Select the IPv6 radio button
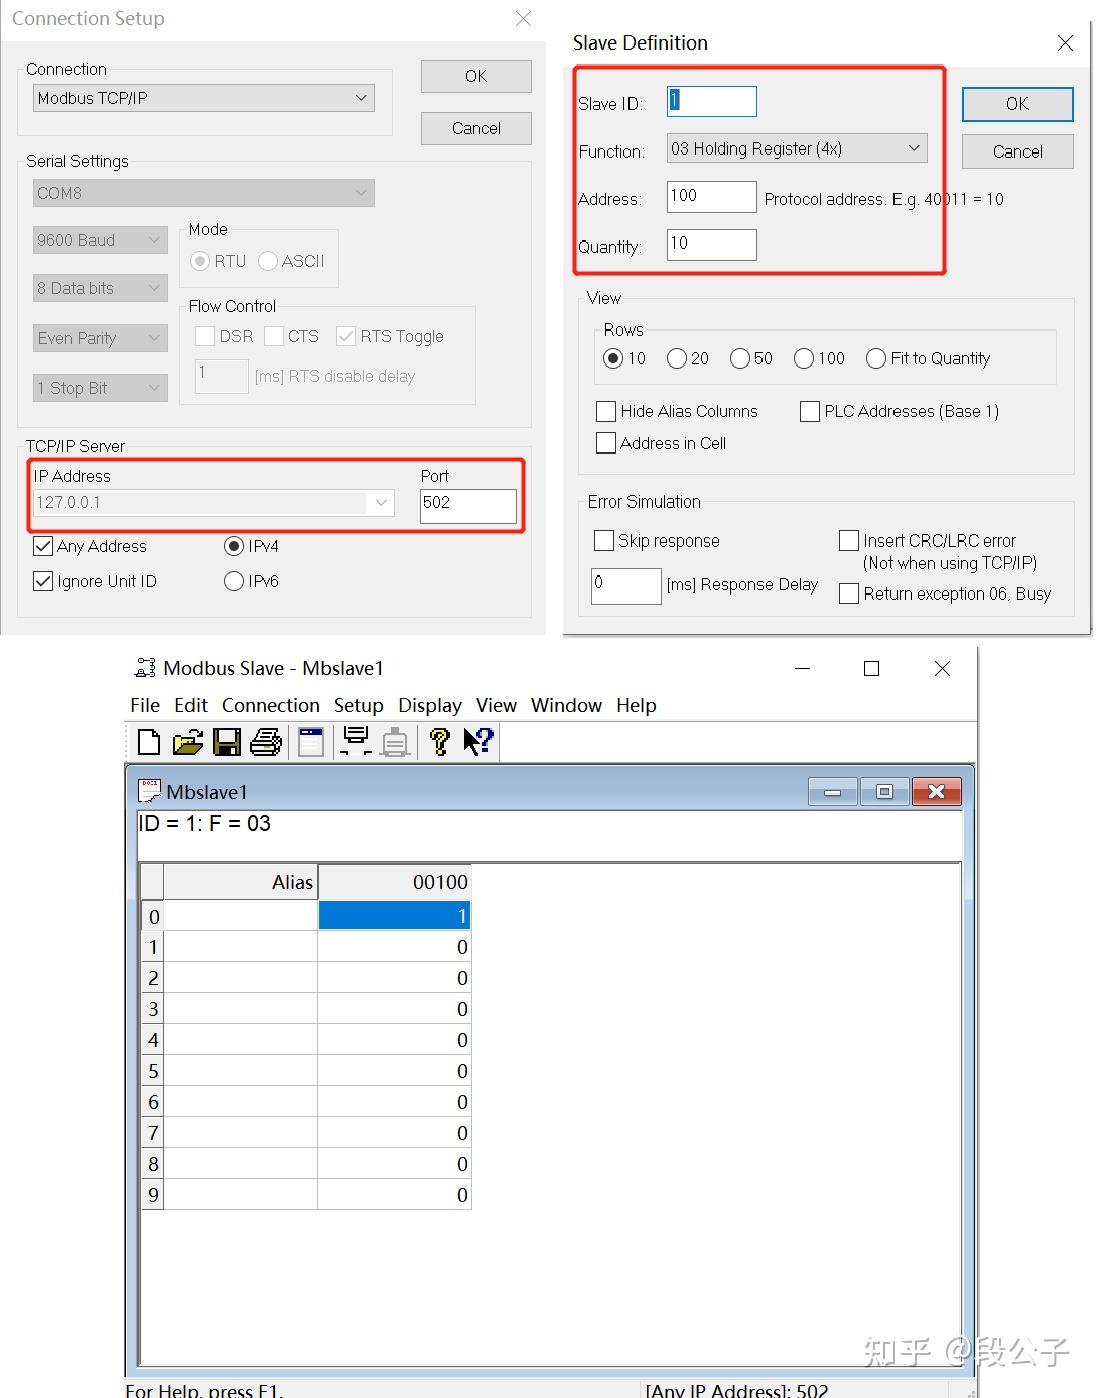1098x1398 pixels. pyautogui.click(x=233, y=581)
